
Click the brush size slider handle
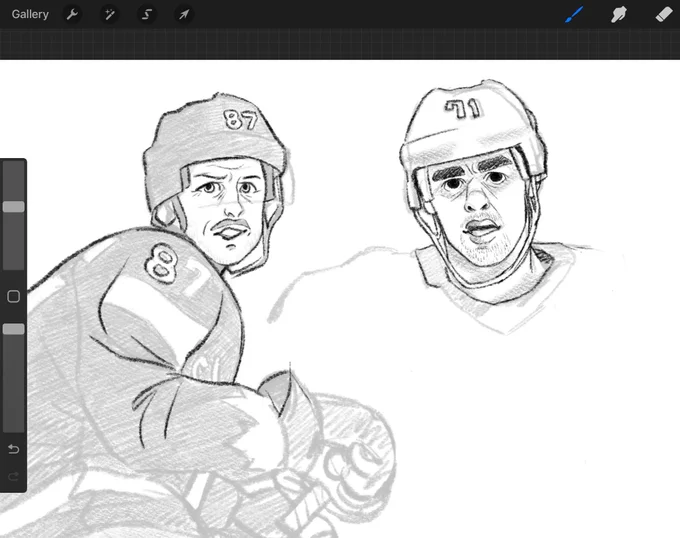(13, 207)
